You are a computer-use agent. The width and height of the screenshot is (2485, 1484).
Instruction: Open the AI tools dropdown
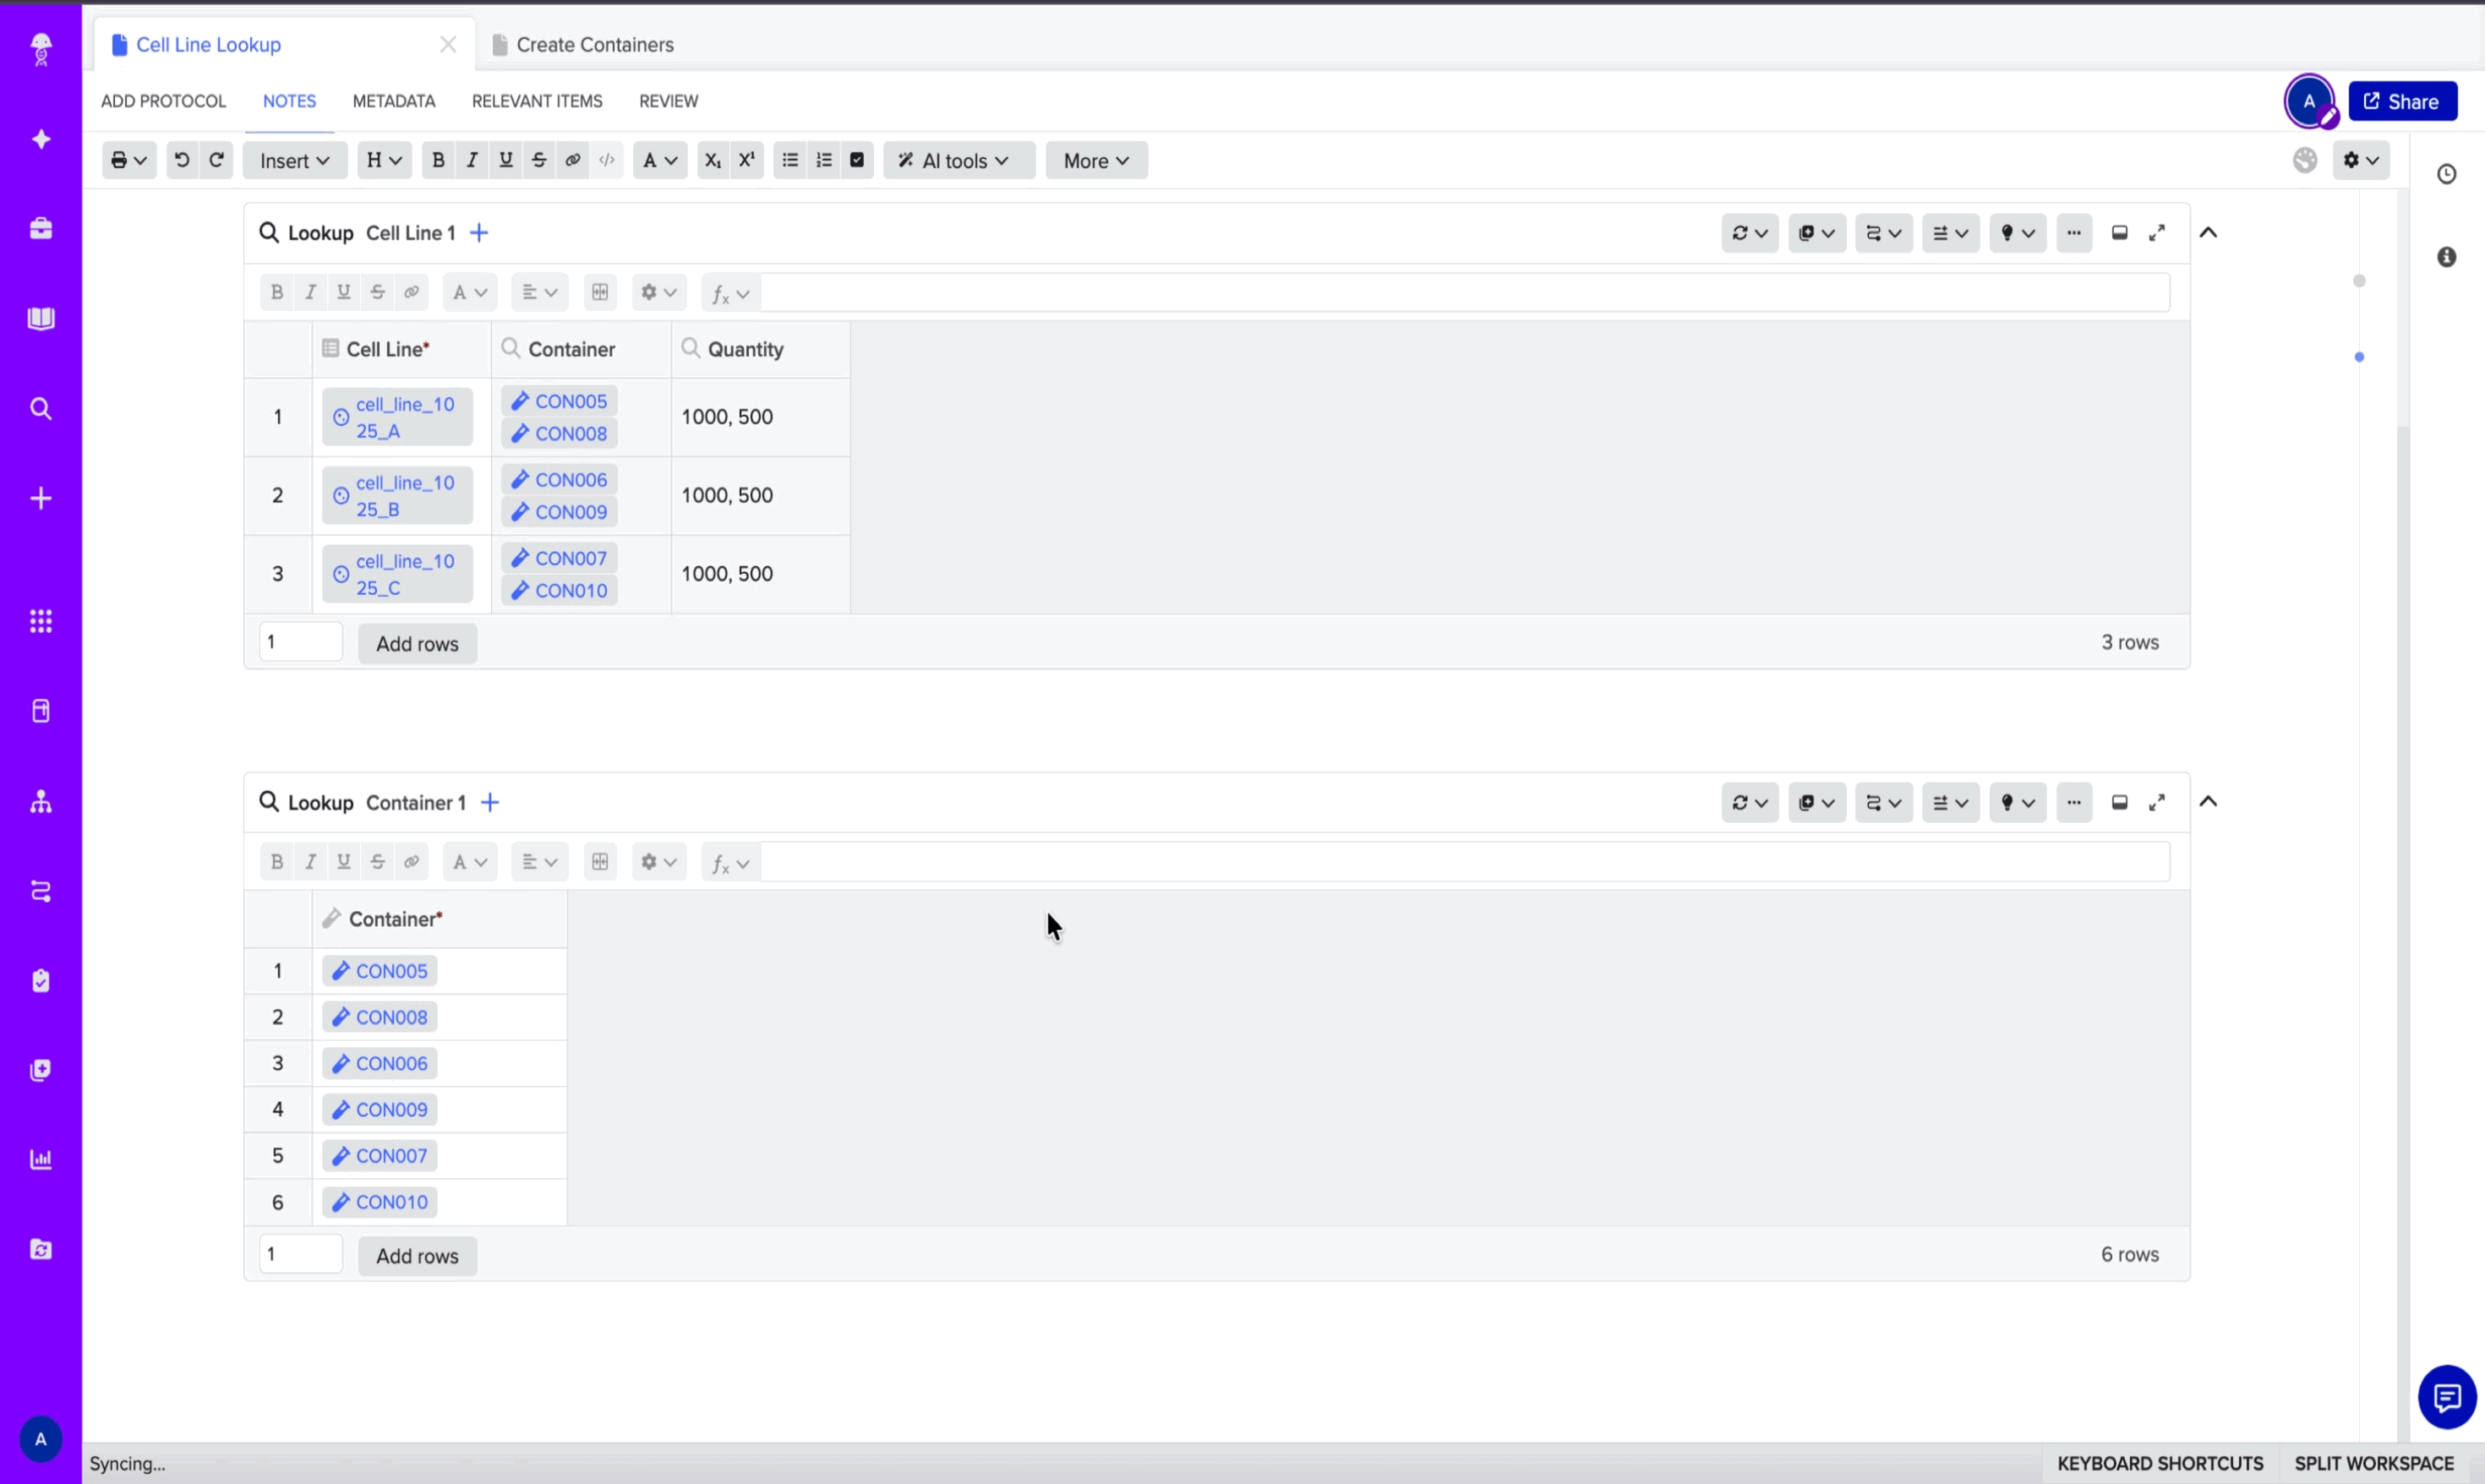pos(957,160)
